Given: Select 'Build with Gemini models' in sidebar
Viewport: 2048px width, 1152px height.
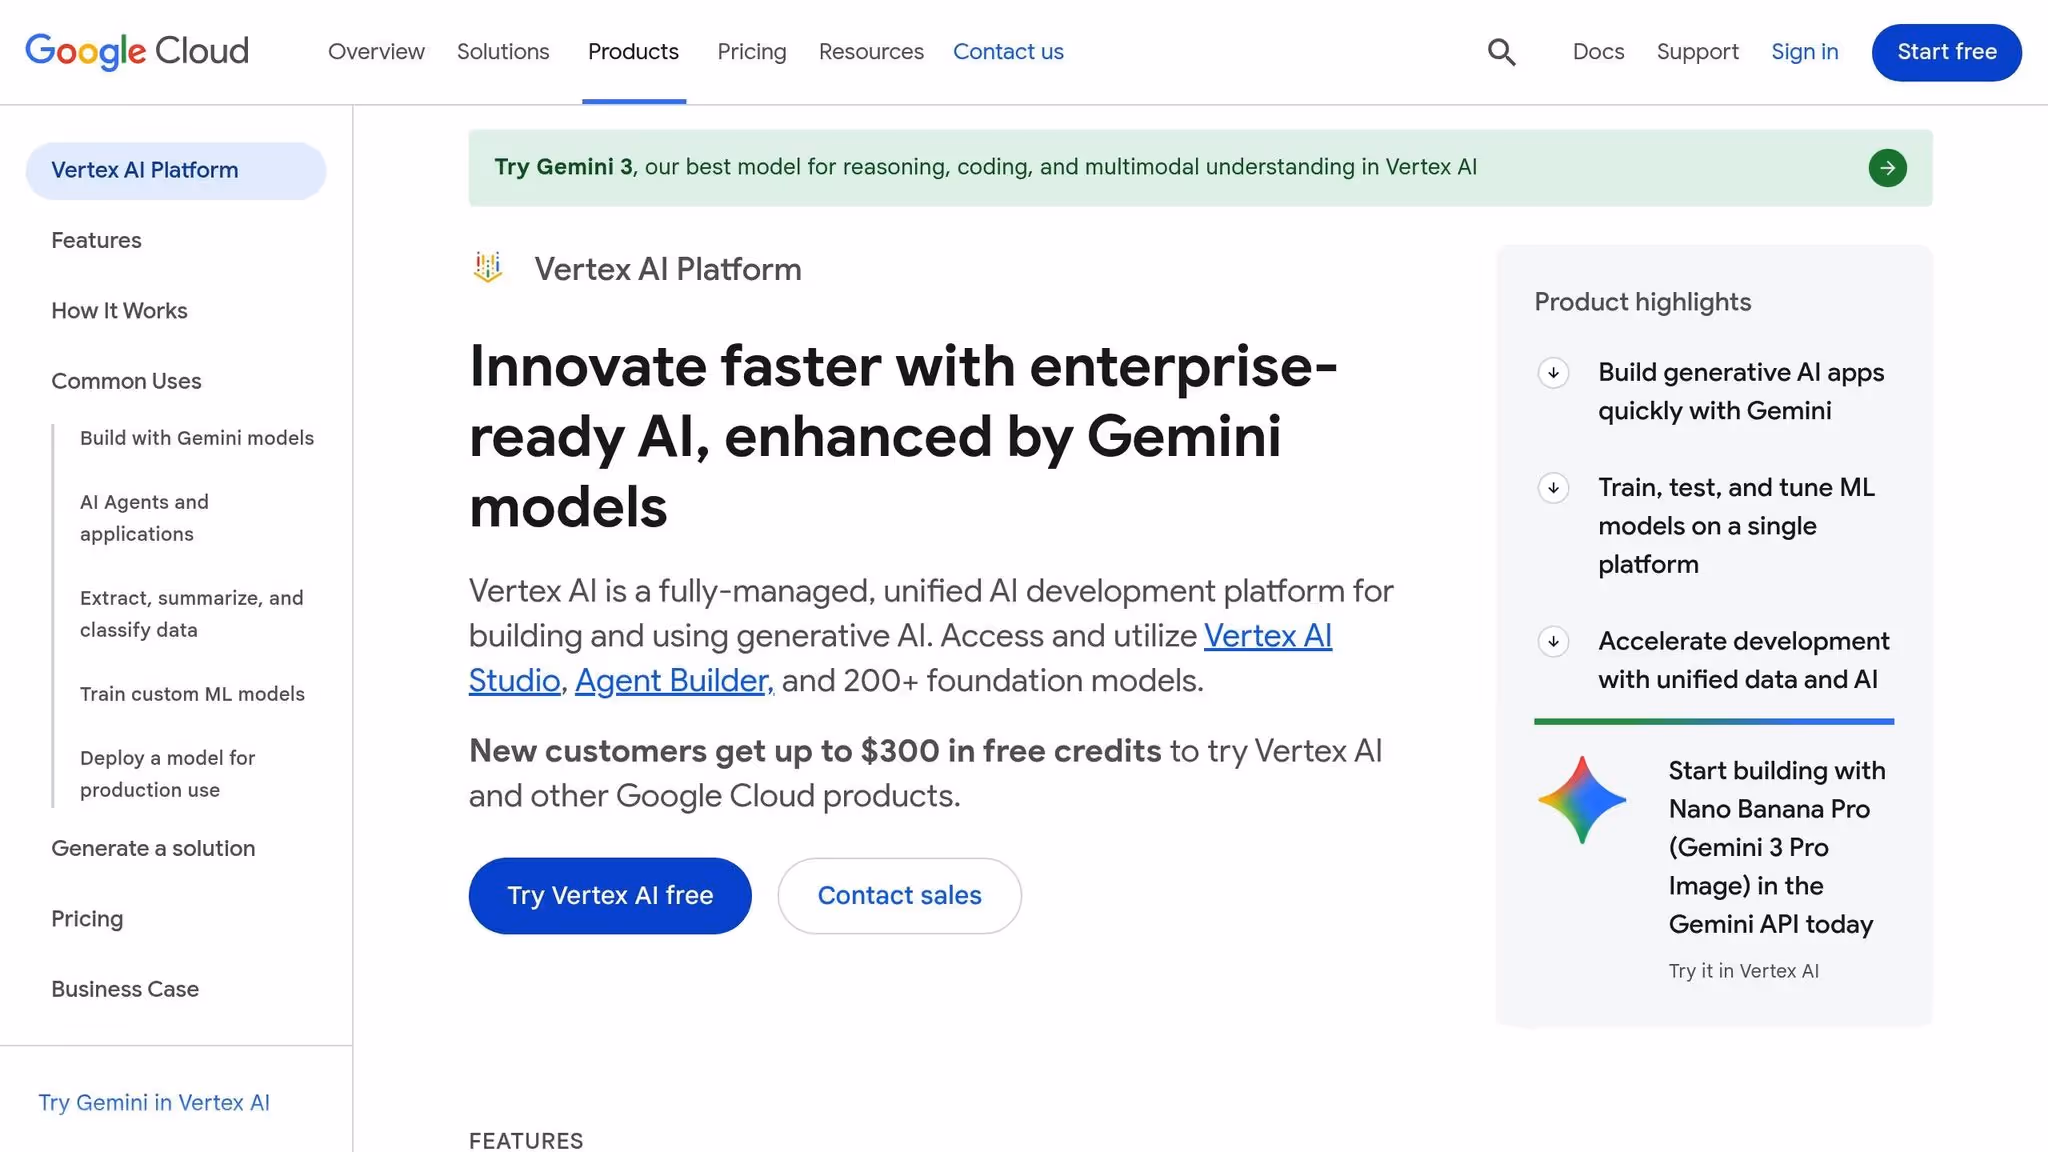Looking at the screenshot, I should (x=197, y=438).
